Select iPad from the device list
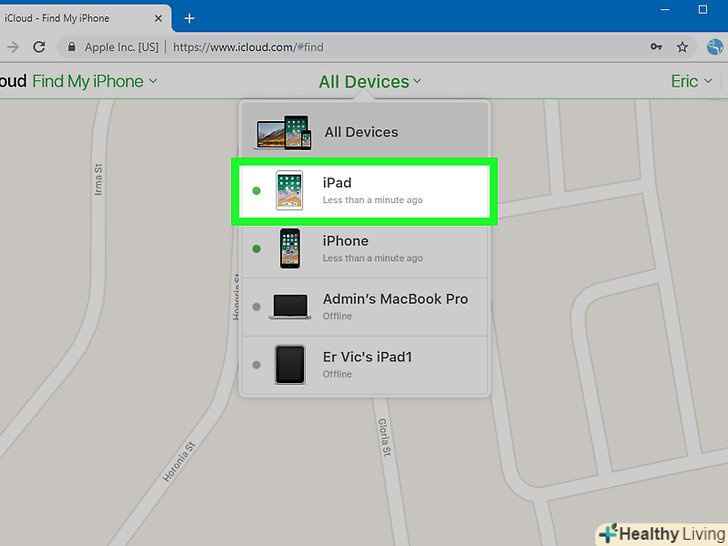This screenshot has width=728, height=546. pyautogui.click(x=364, y=191)
